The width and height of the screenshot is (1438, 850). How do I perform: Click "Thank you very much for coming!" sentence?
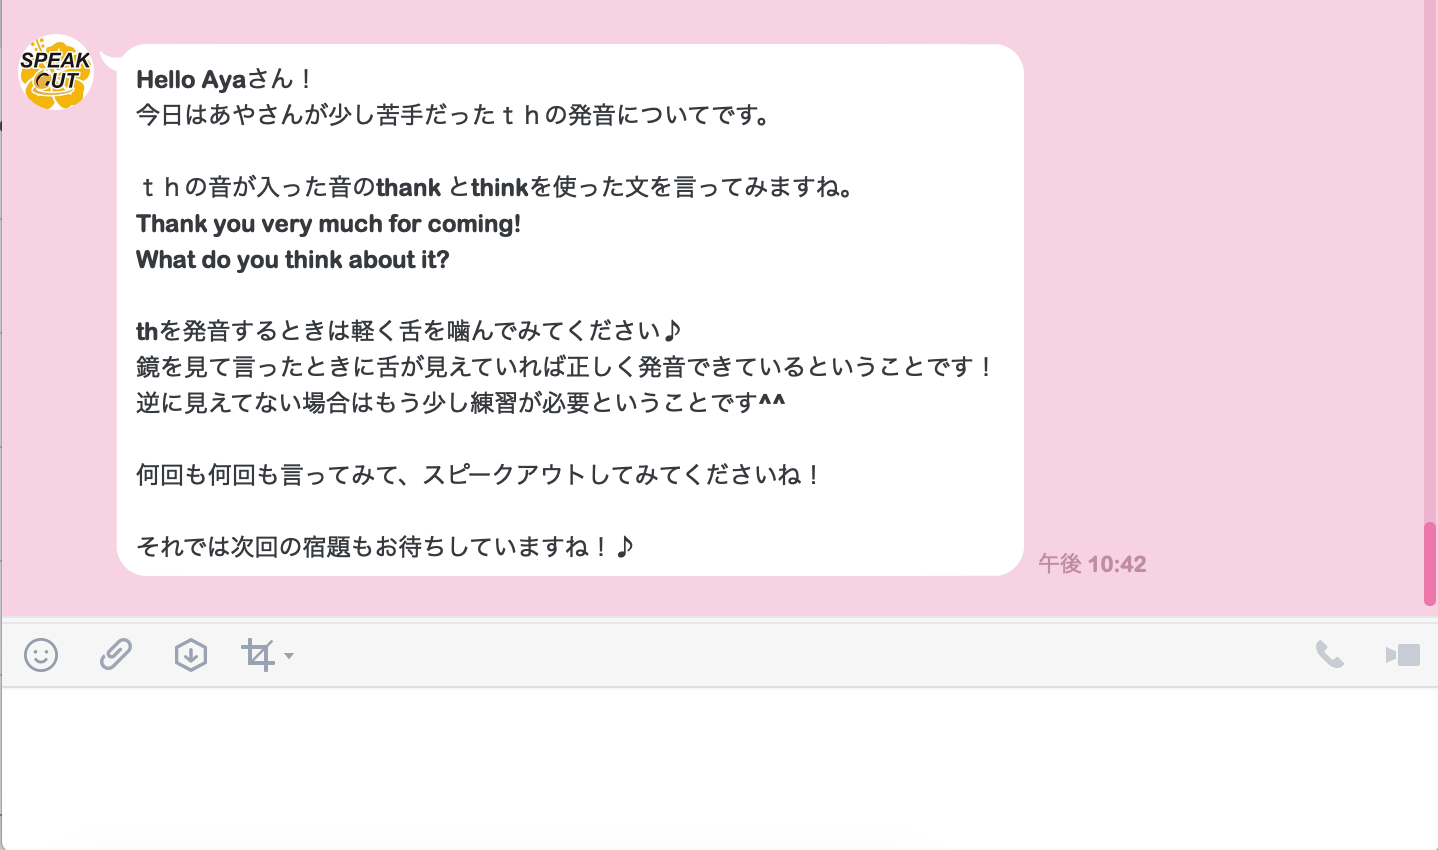328,223
